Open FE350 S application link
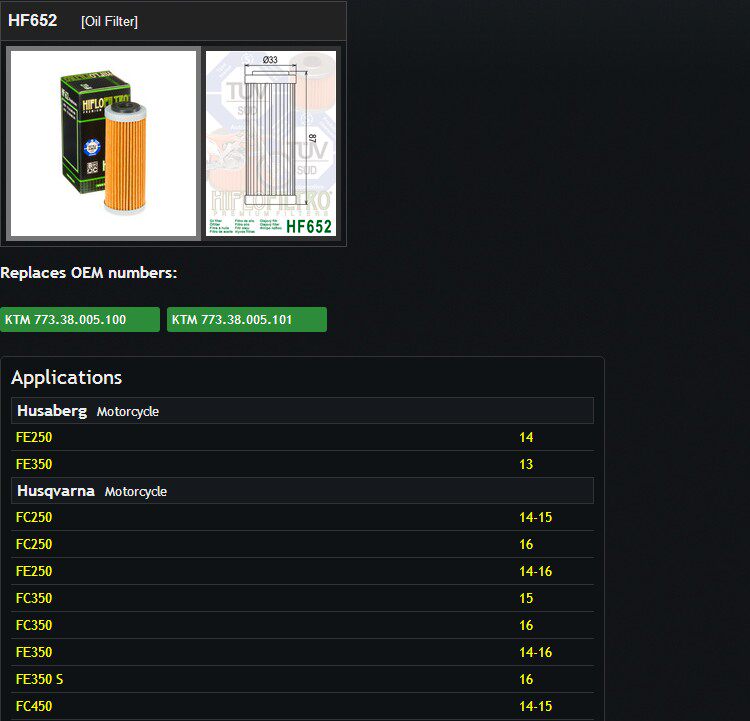750x721 pixels. point(39,679)
